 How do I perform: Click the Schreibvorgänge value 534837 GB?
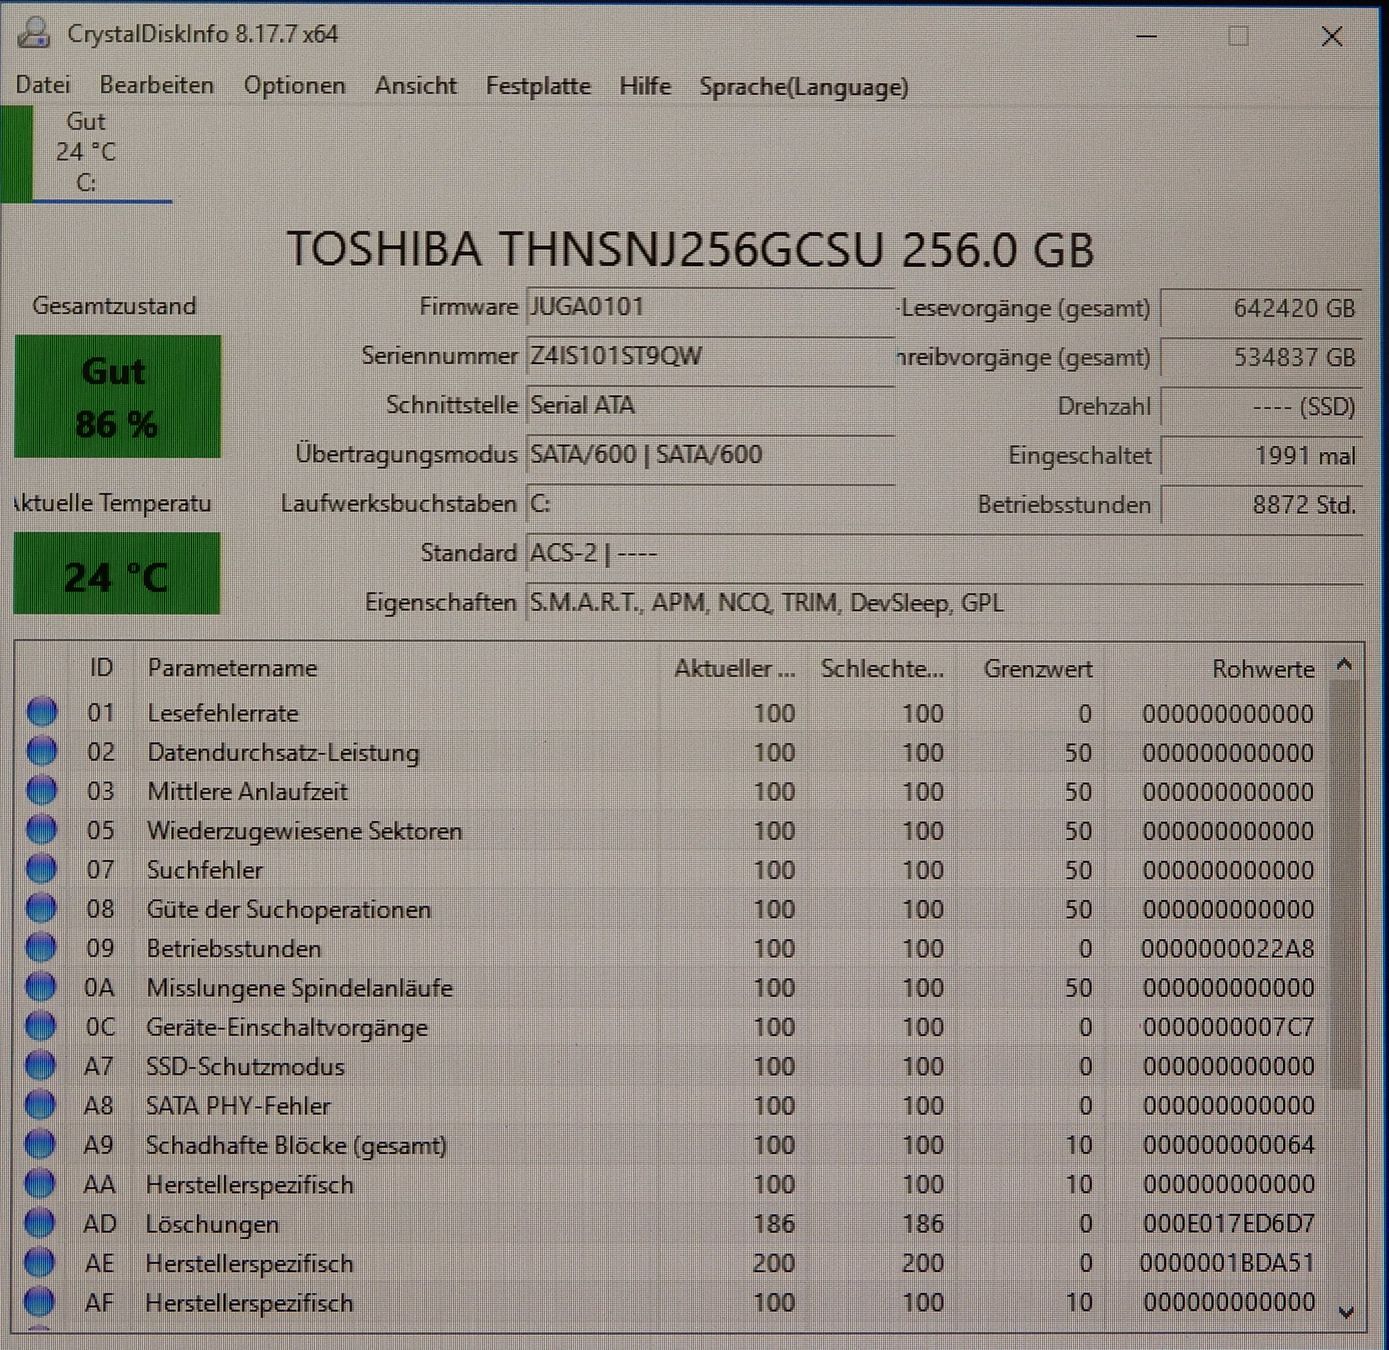1261,357
